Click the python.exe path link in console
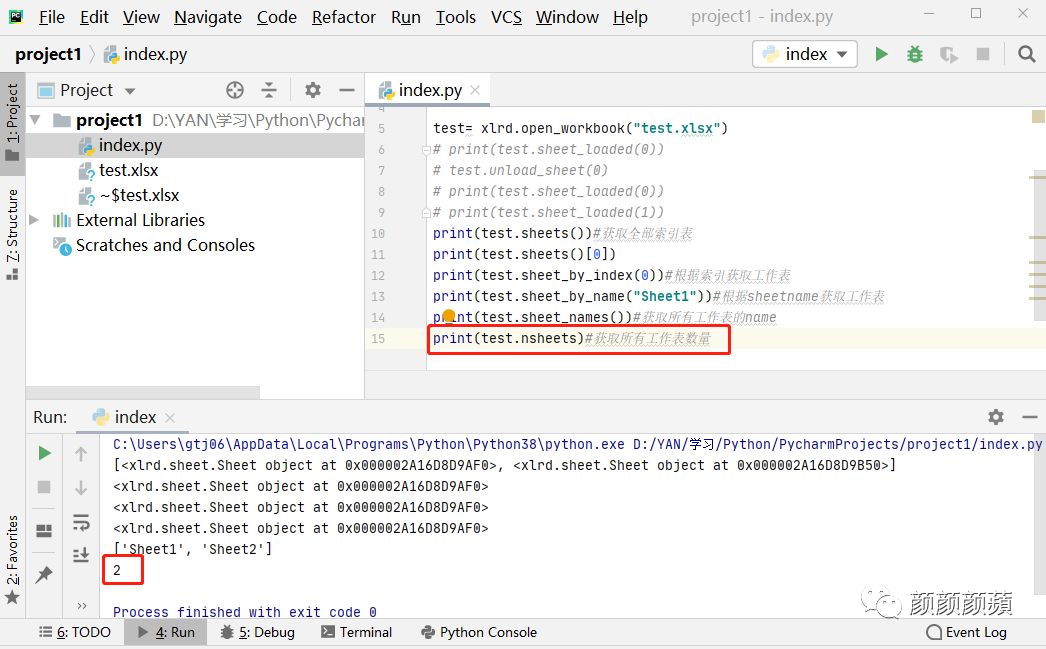1046x649 pixels. click(368, 444)
